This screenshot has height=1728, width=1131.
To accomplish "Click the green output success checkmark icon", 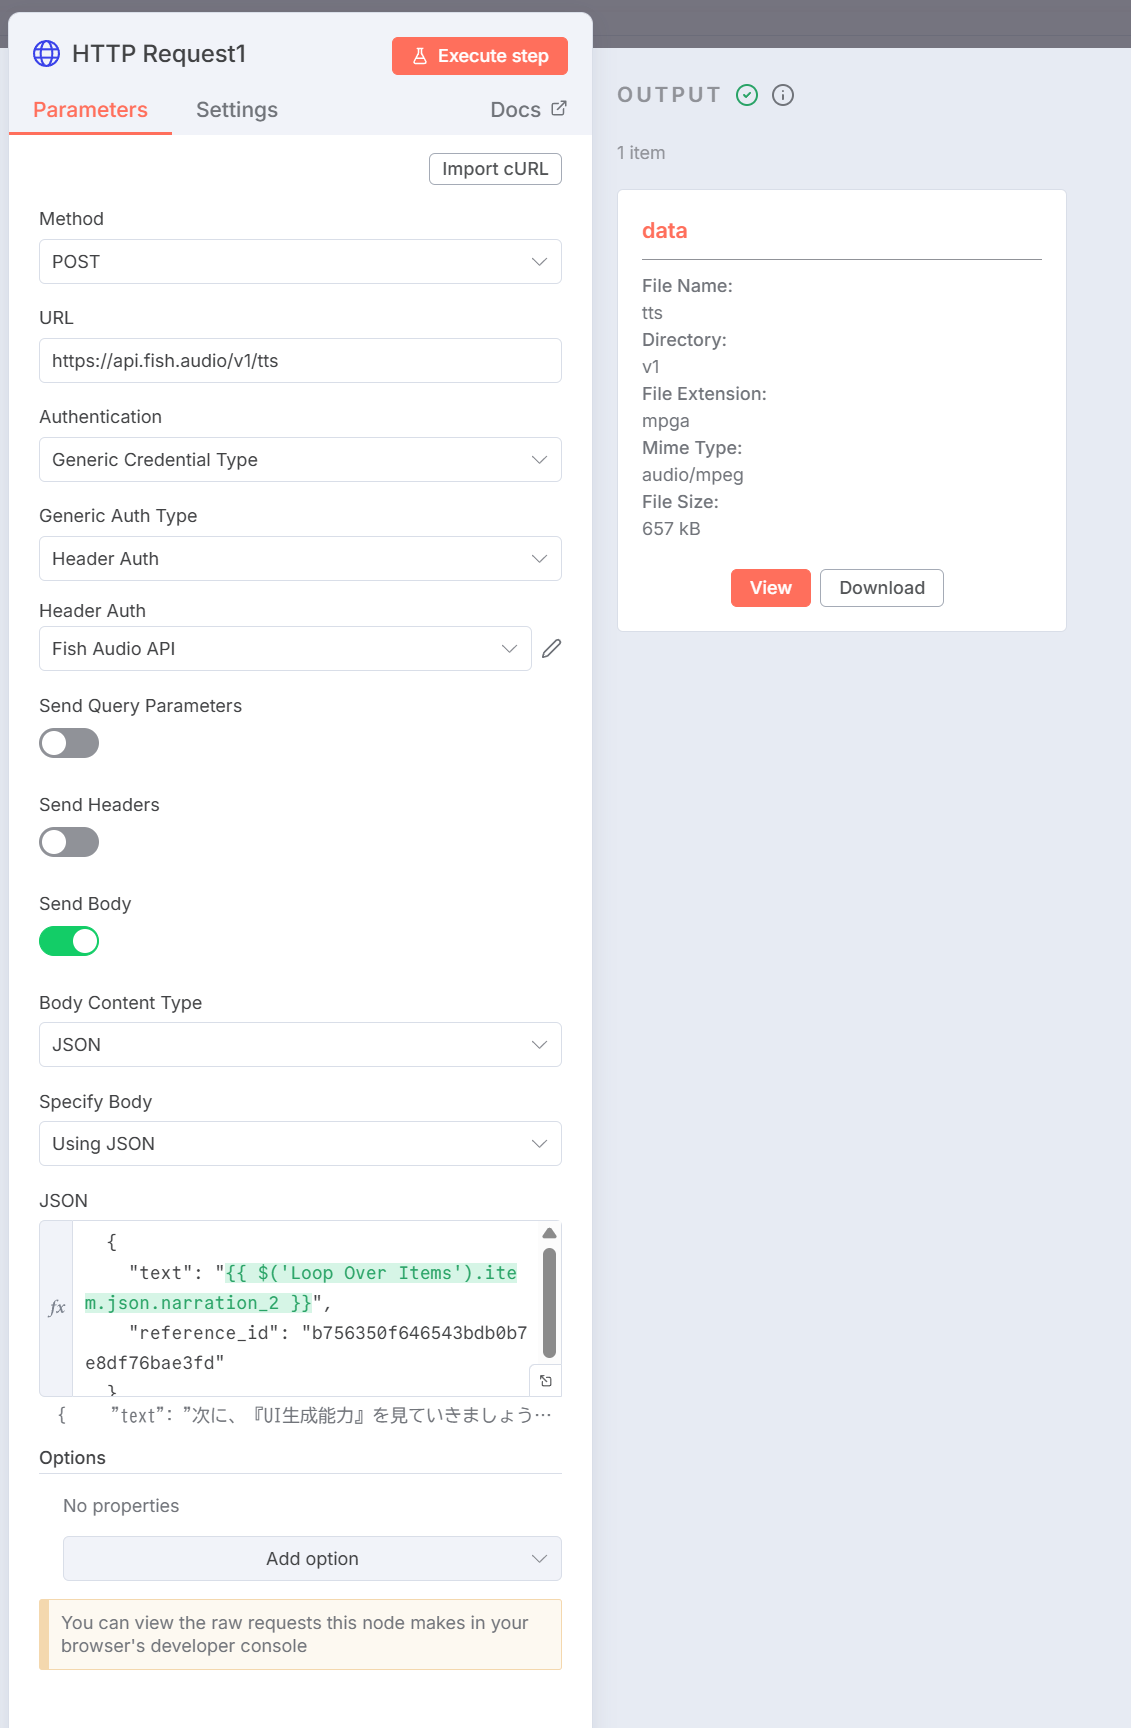I will [747, 95].
